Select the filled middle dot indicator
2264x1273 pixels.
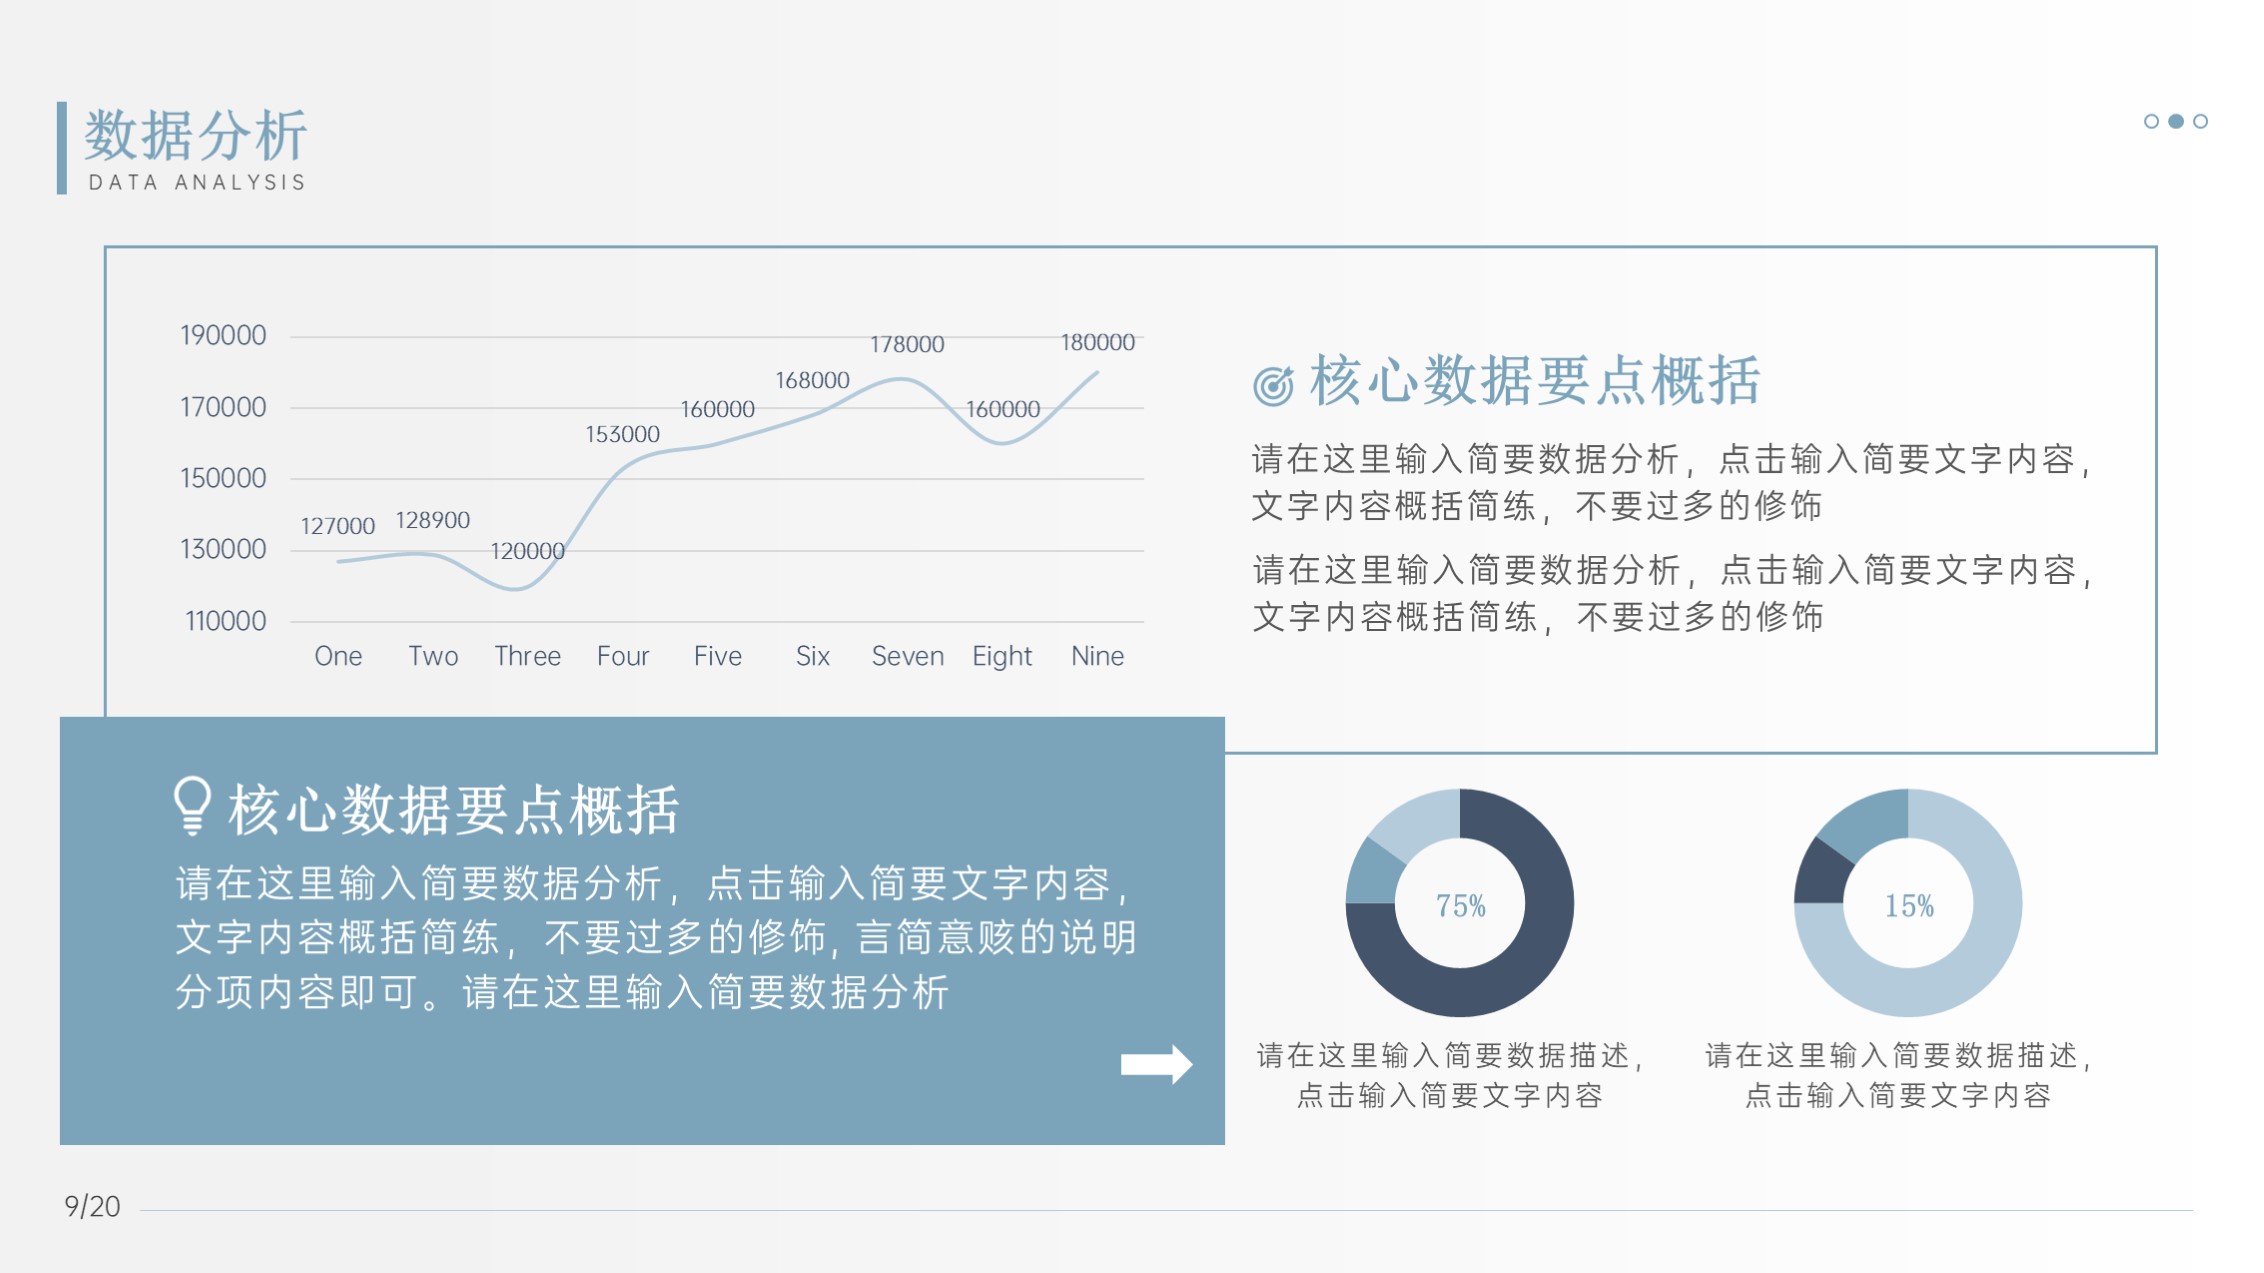pos(2176,121)
